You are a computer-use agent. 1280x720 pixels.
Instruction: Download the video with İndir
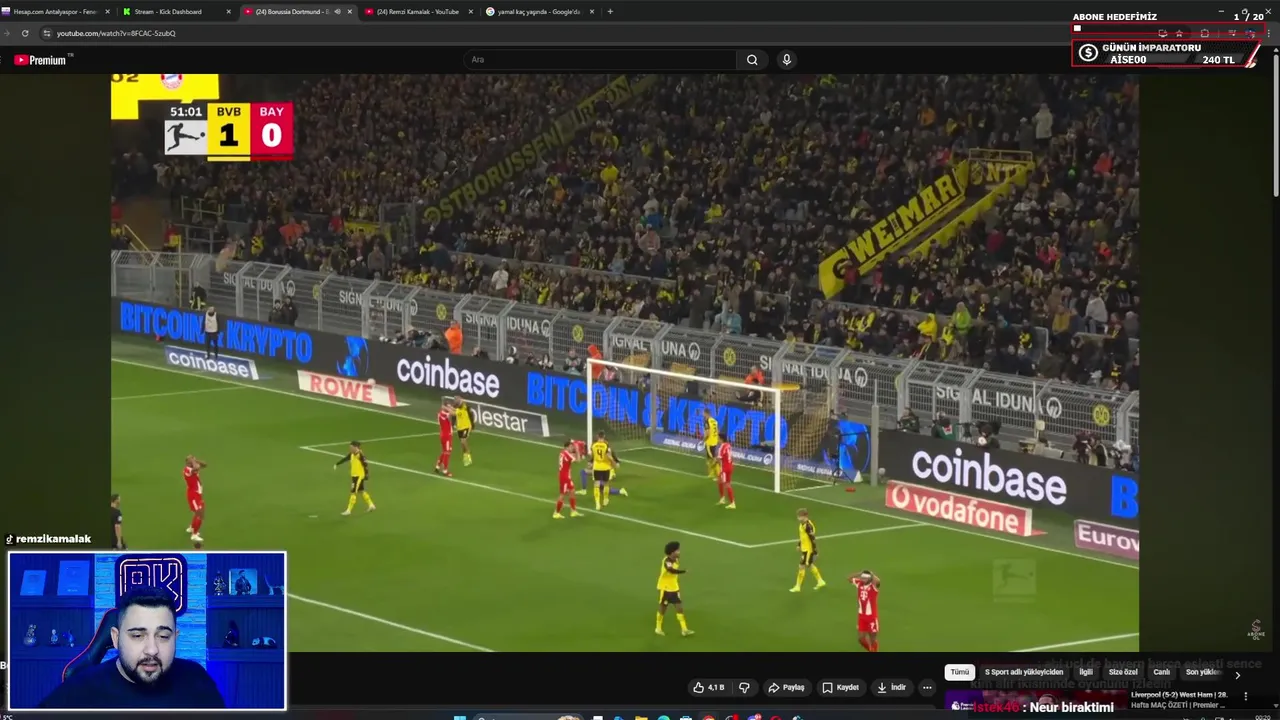coord(891,687)
